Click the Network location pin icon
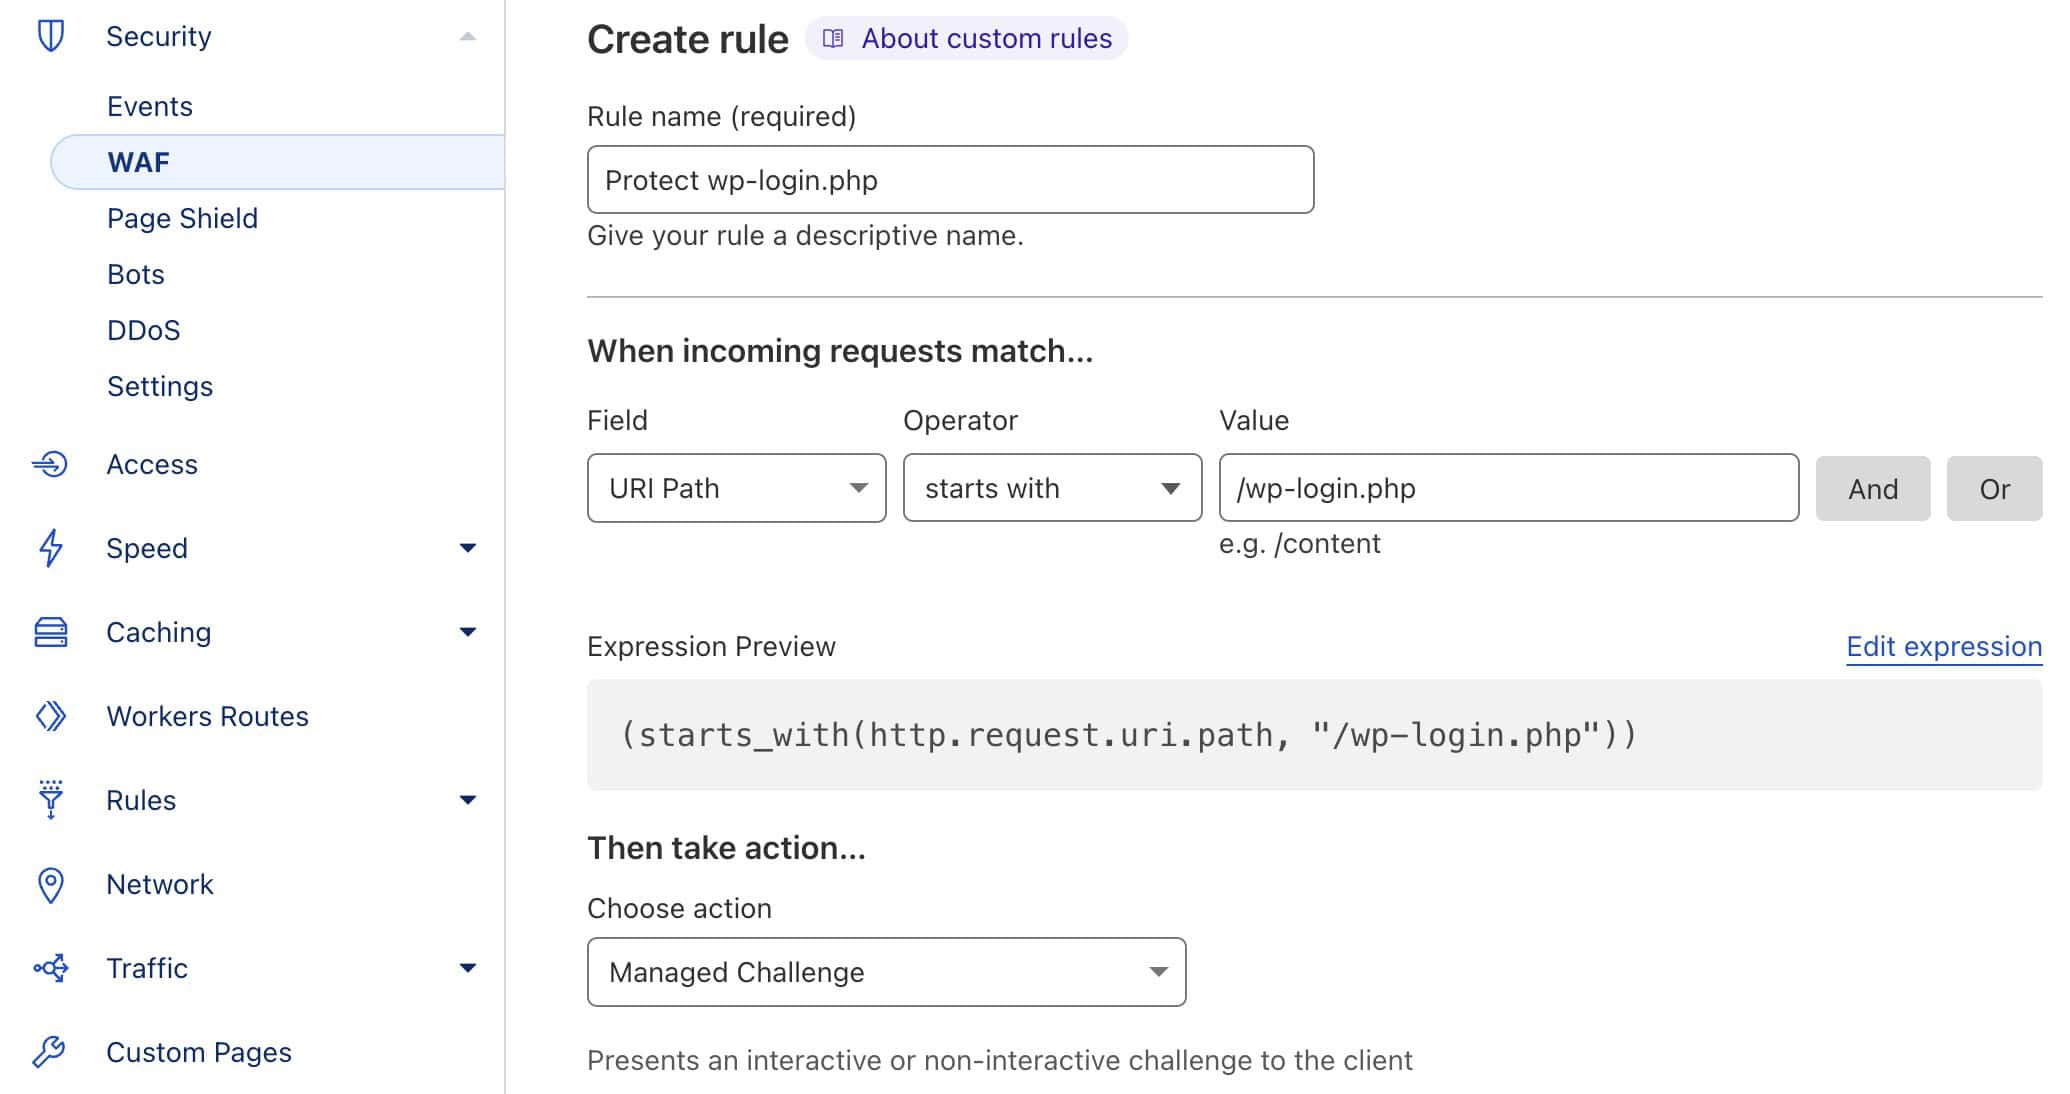The height and width of the screenshot is (1094, 2070). point(50,885)
